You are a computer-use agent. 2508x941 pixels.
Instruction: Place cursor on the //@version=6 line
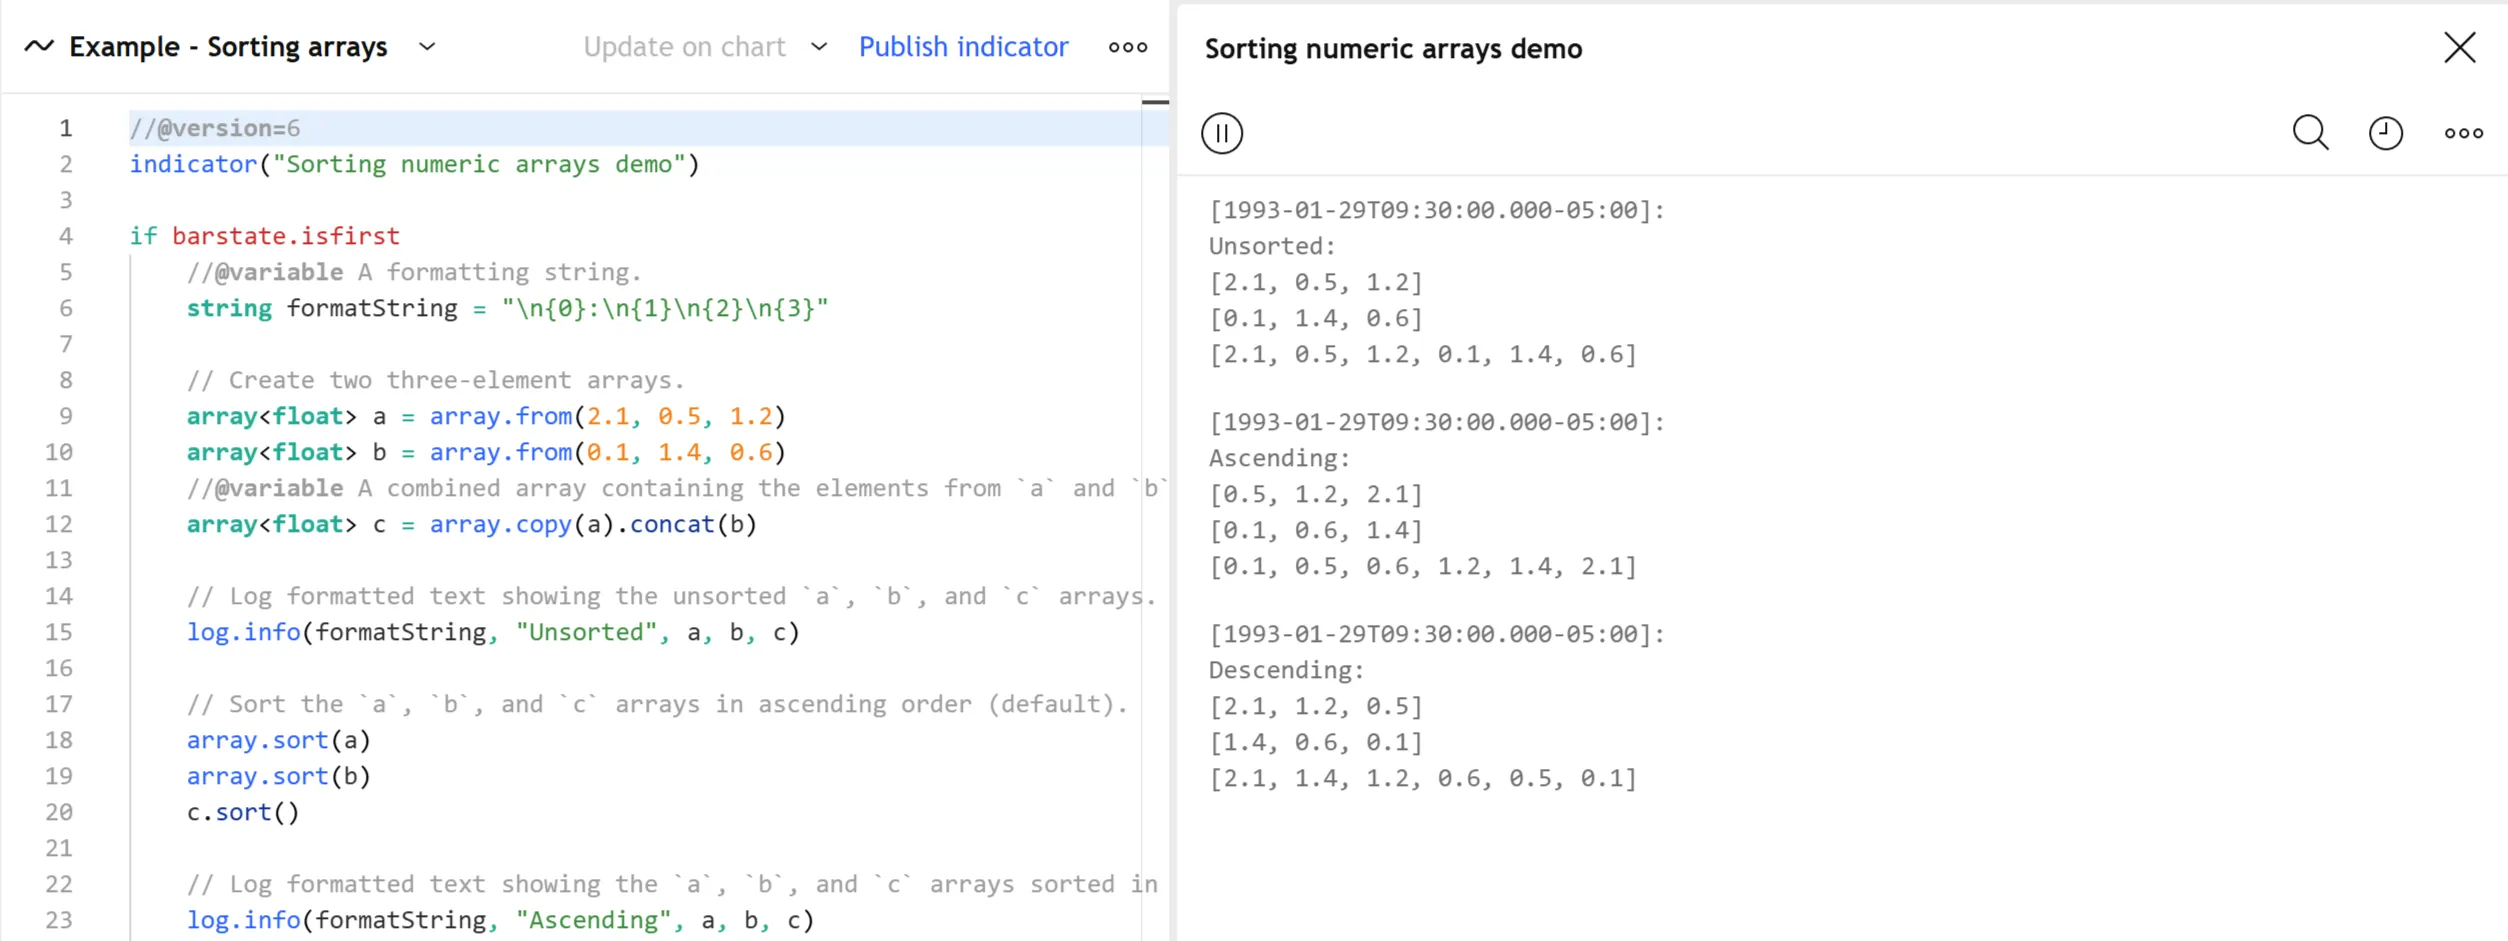pyautogui.click(x=215, y=128)
